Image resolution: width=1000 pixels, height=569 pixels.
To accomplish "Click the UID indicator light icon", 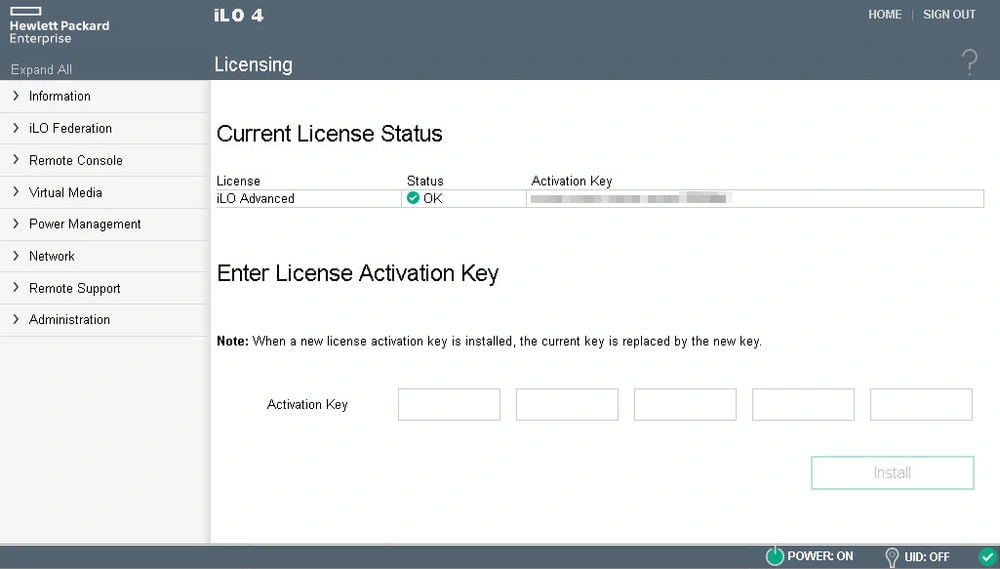I will point(892,557).
